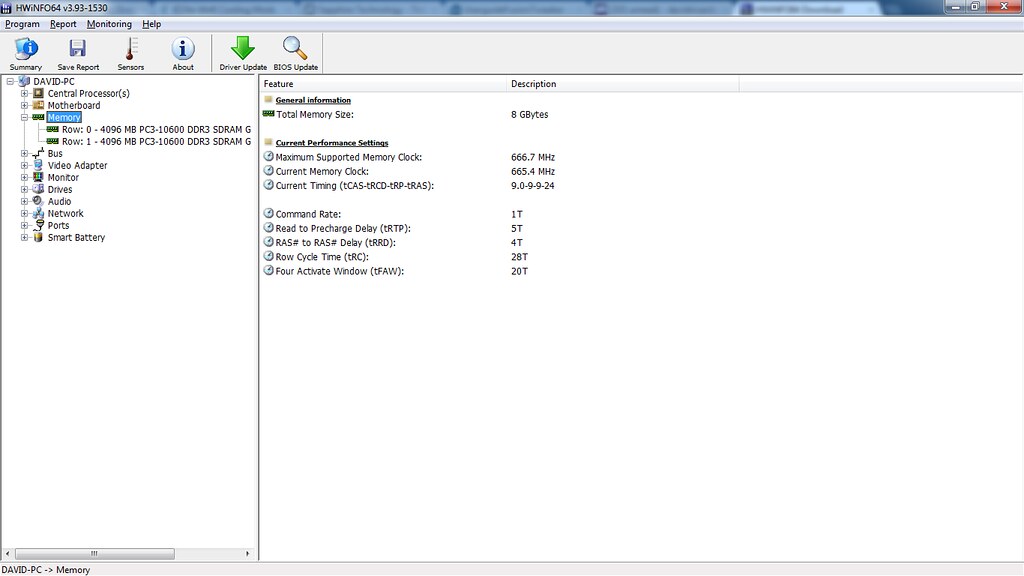Image resolution: width=1024 pixels, height=576 pixels.
Task: Click the '665.4 MHz' value
Action: [x=533, y=171]
